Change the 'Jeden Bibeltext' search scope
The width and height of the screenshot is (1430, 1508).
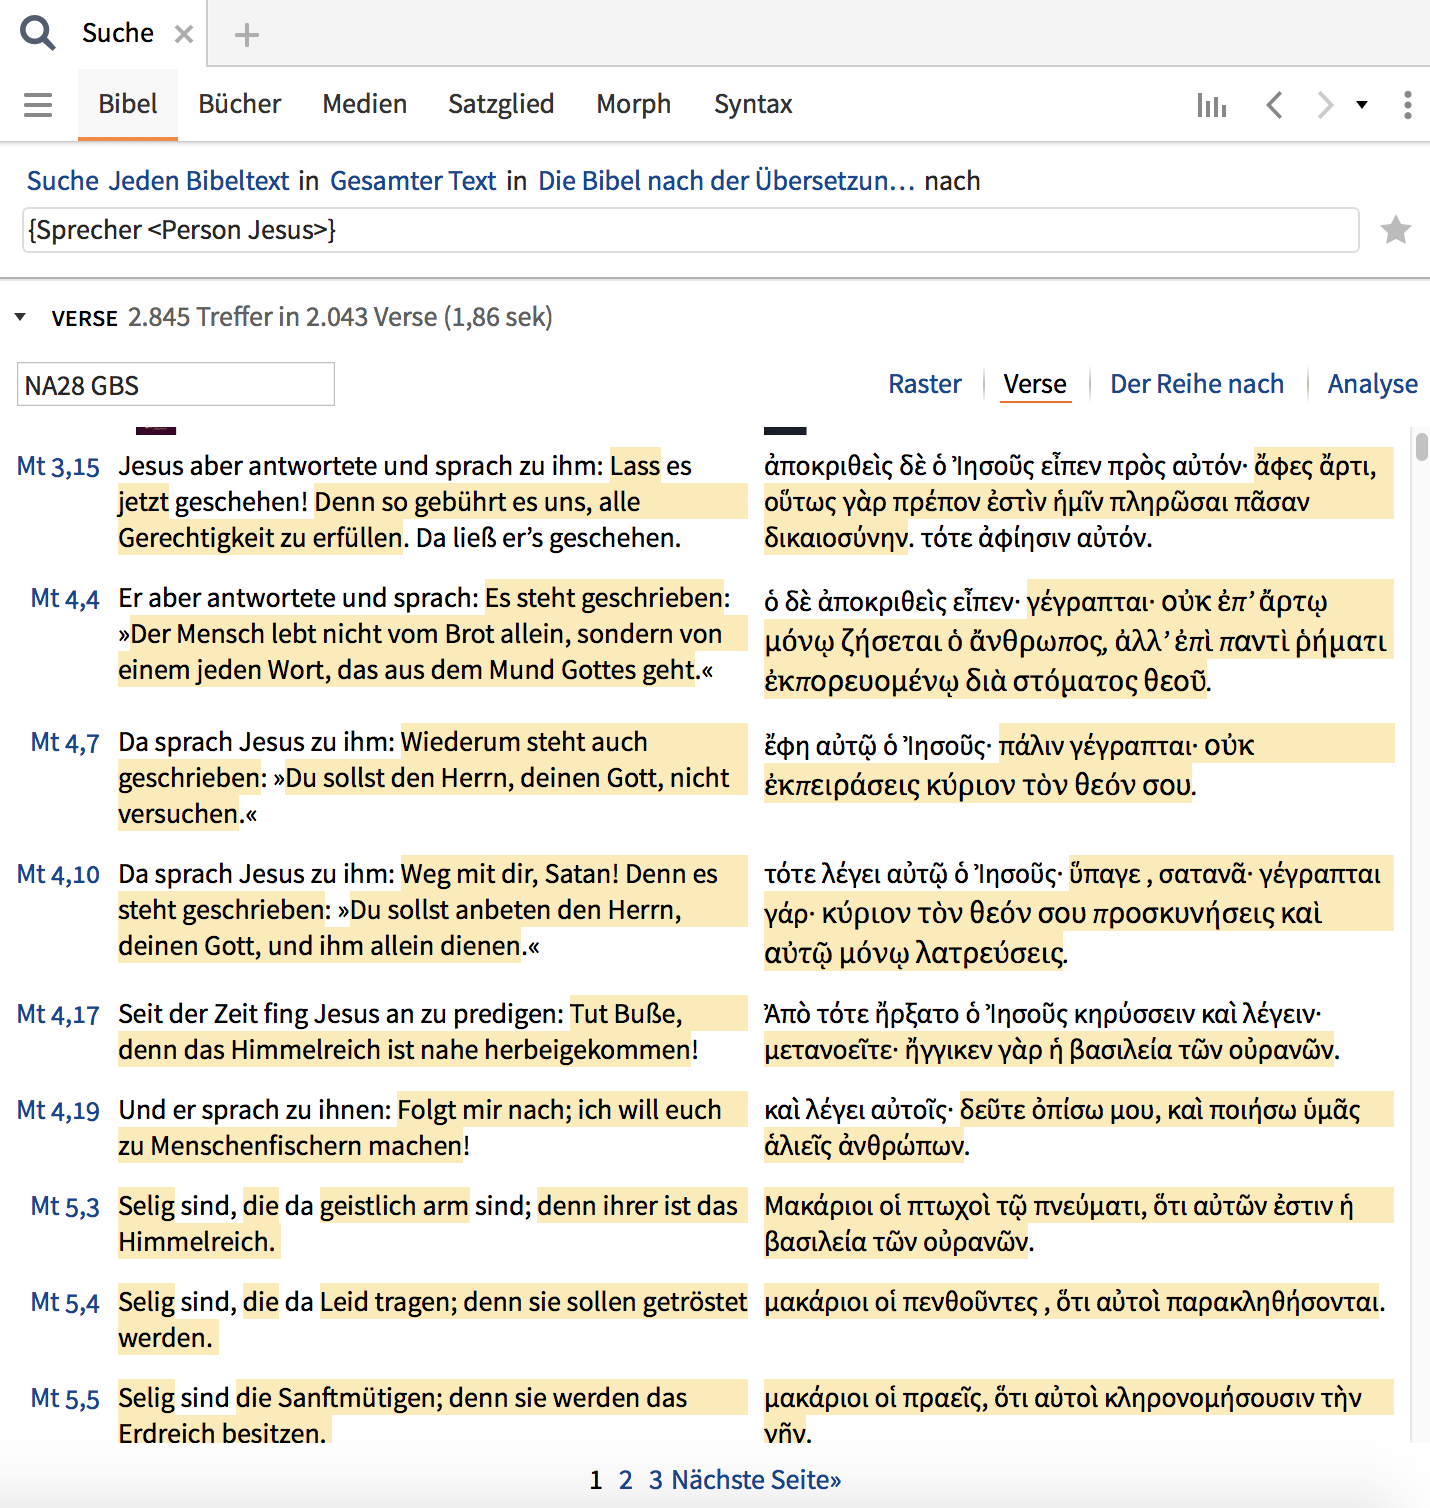point(199,181)
